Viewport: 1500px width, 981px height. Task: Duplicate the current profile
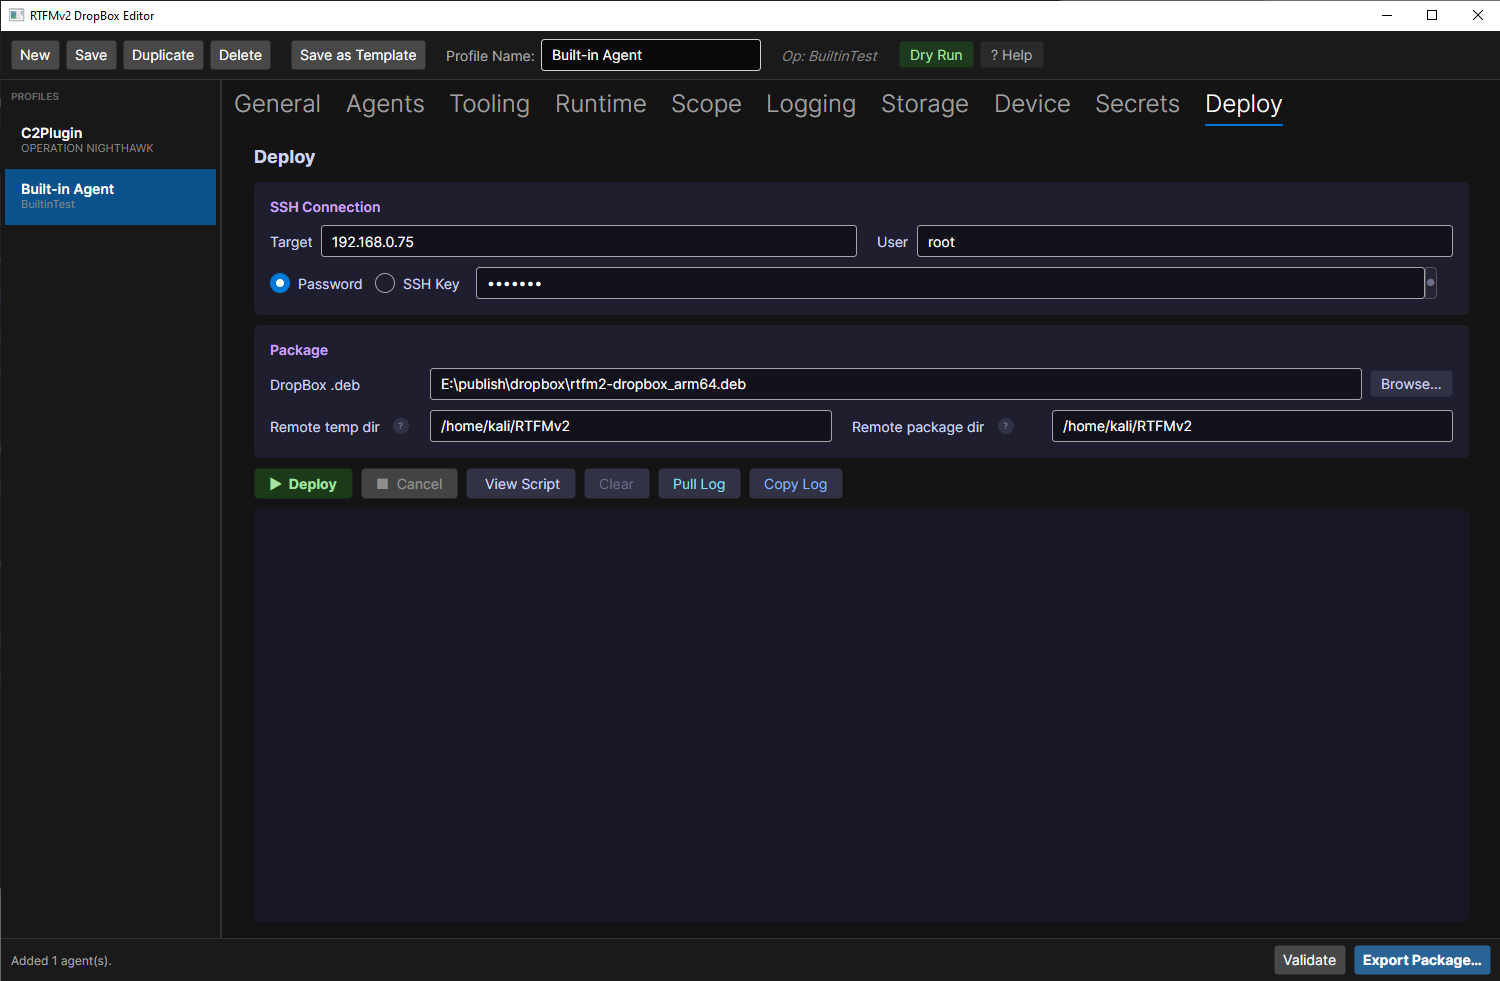(x=163, y=55)
